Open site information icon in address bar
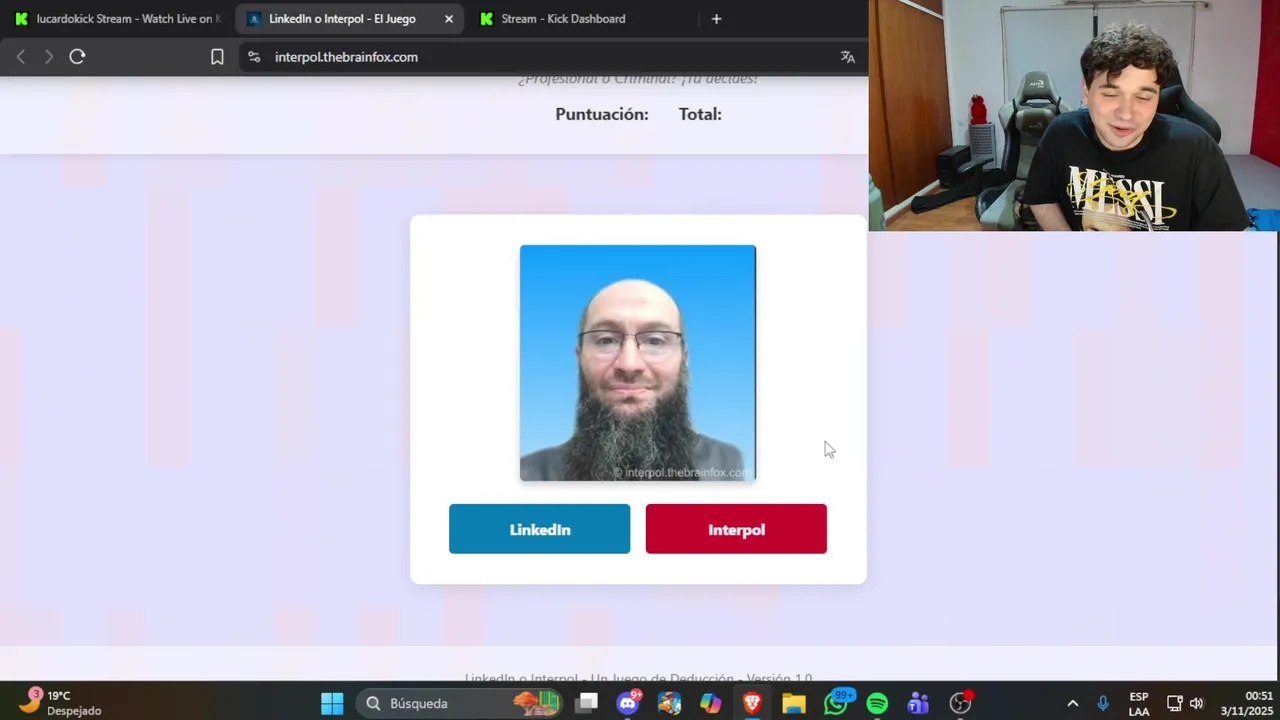The image size is (1280, 720). [x=254, y=57]
